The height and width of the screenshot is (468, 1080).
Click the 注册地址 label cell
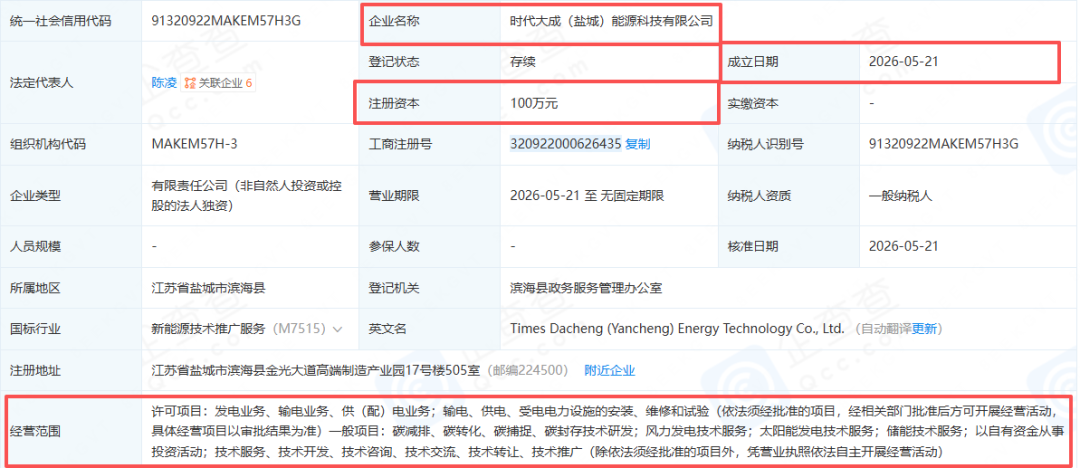coord(70,370)
